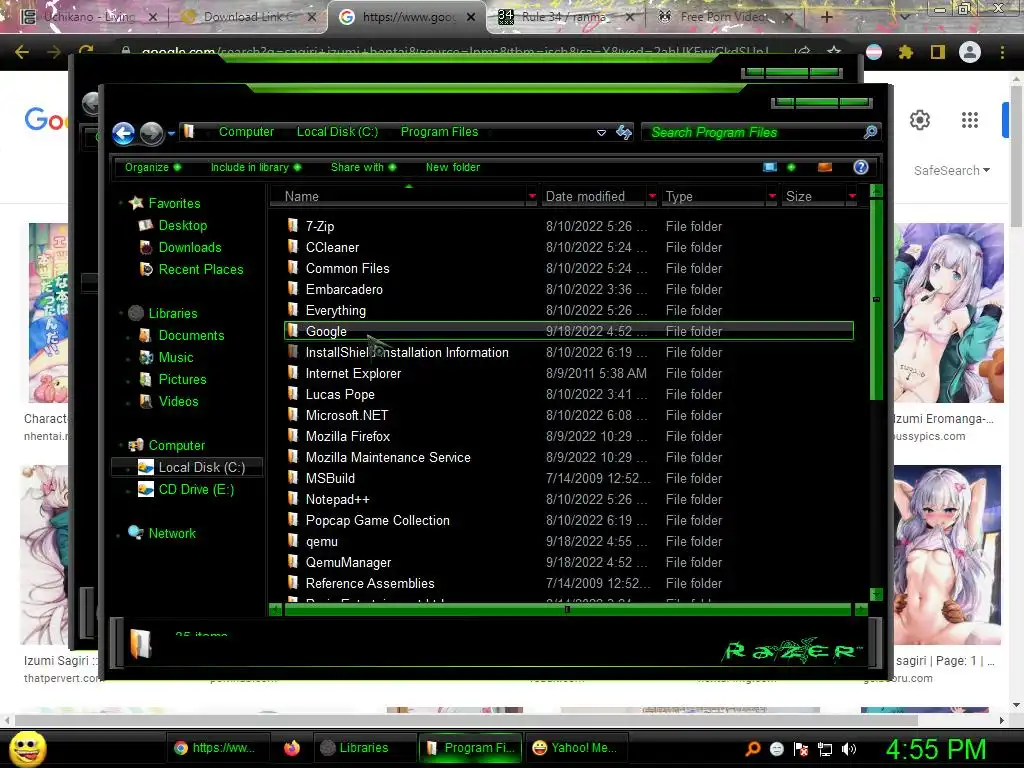Open explorer Help question mark
This screenshot has height=768, width=1024.
[861, 167]
